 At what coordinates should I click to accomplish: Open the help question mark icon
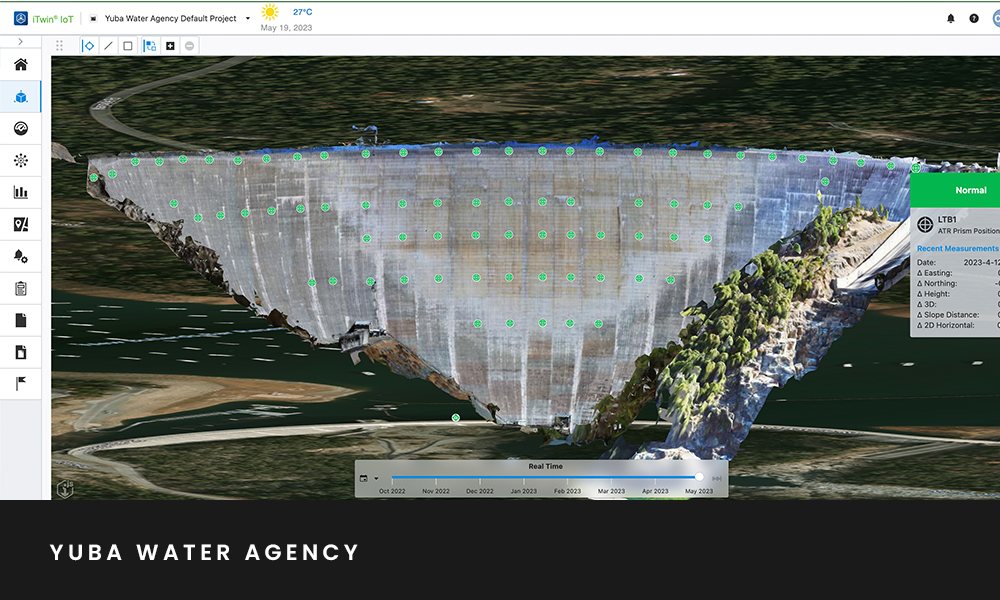point(974,18)
